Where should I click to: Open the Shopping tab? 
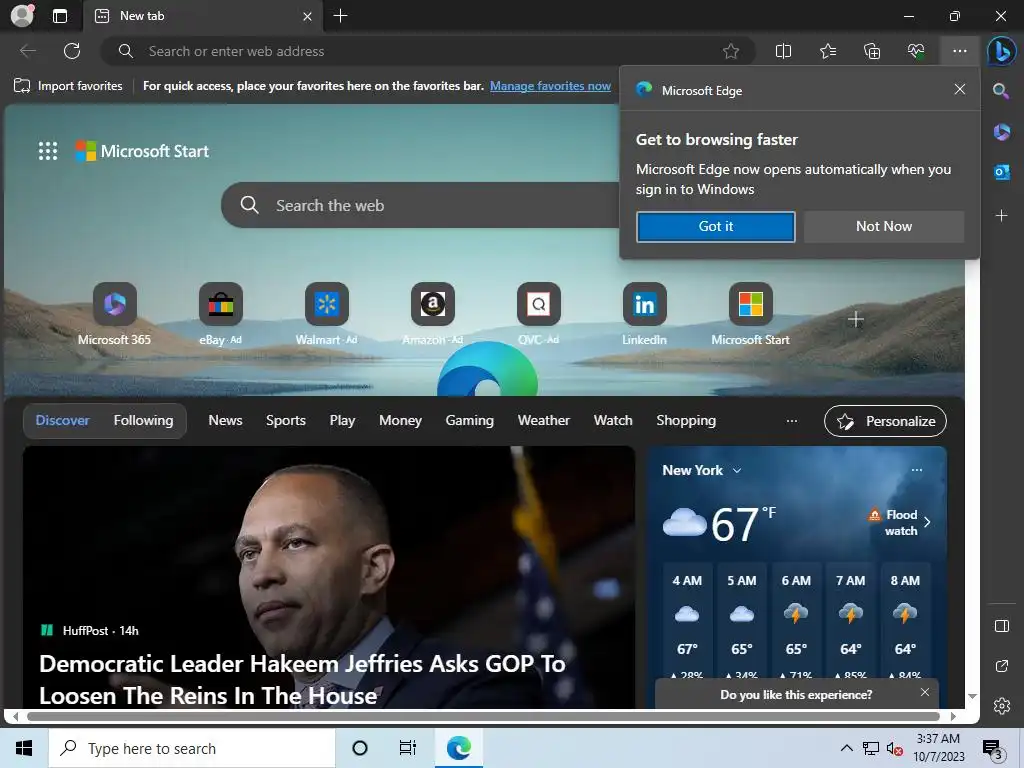[x=686, y=421]
